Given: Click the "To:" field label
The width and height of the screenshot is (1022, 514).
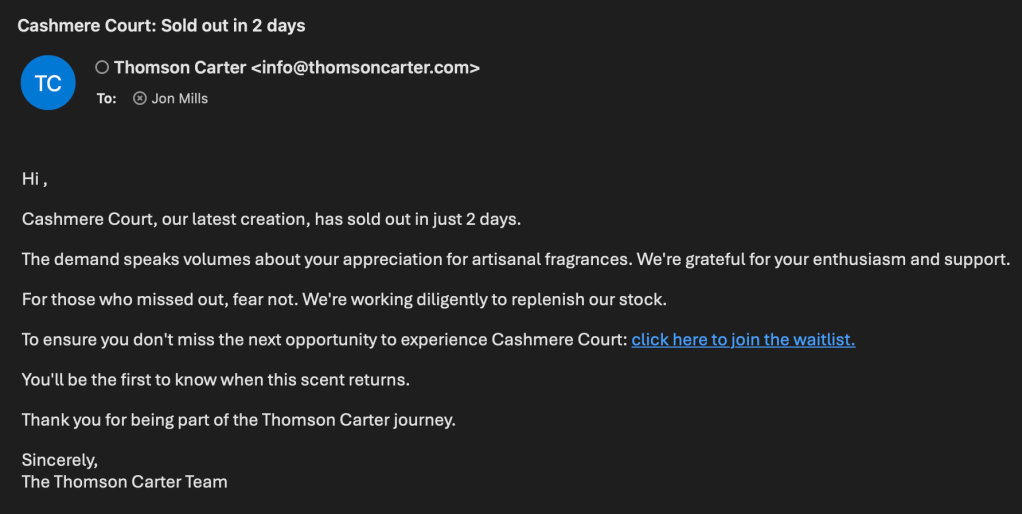Looking at the screenshot, I should coord(107,98).
